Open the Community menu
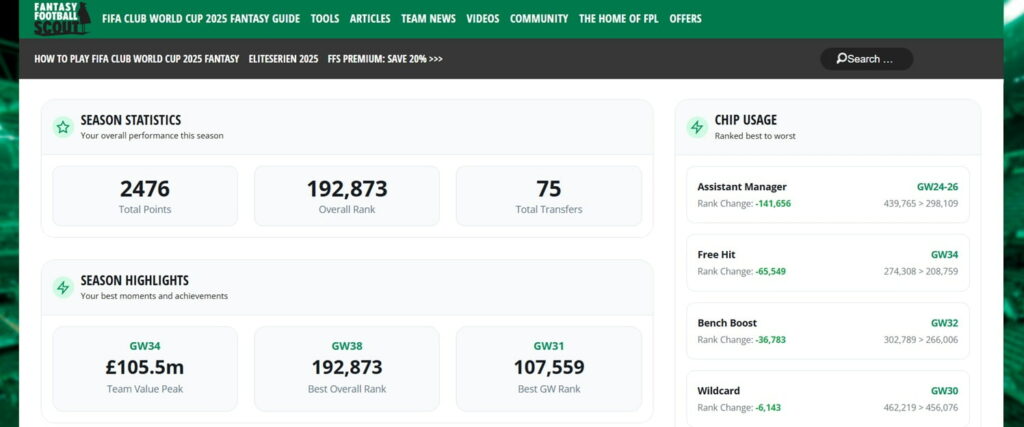 click(539, 18)
